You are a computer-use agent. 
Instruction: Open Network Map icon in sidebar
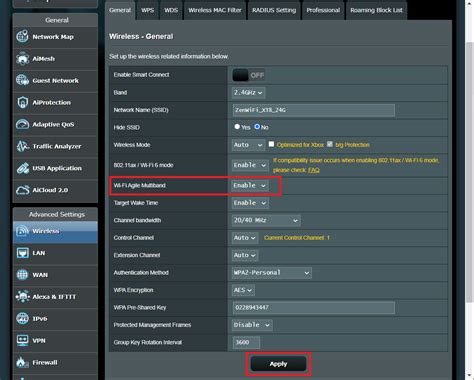click(x=22, y=37)
